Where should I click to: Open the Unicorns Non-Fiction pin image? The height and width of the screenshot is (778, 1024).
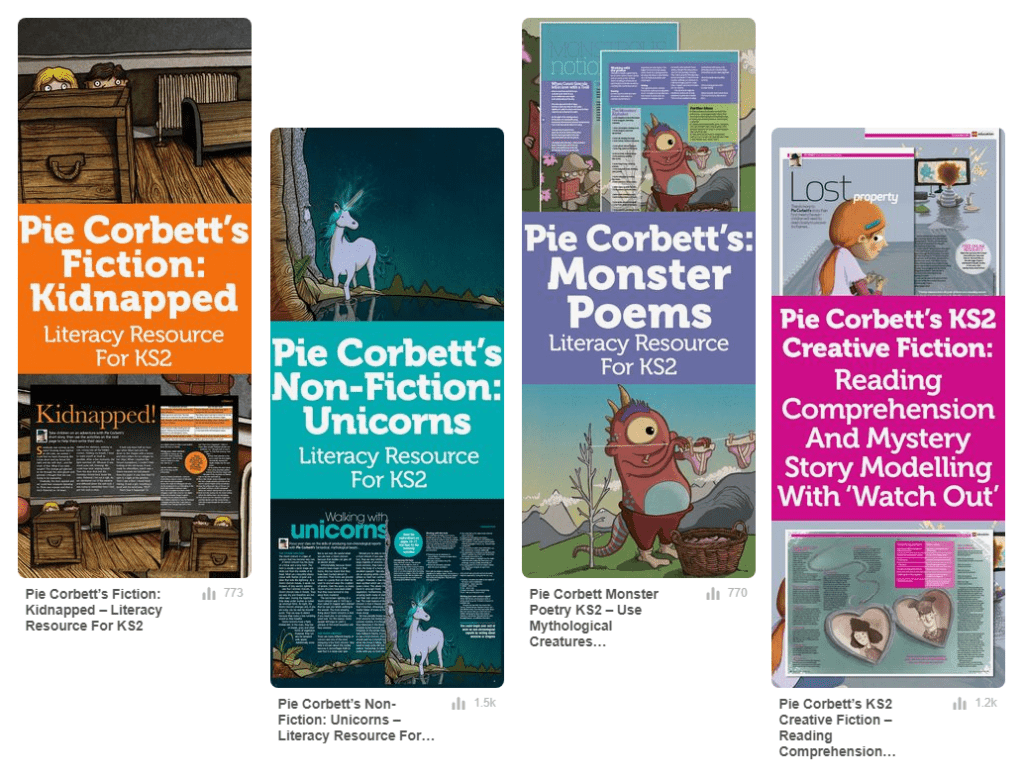pos(387,408)
